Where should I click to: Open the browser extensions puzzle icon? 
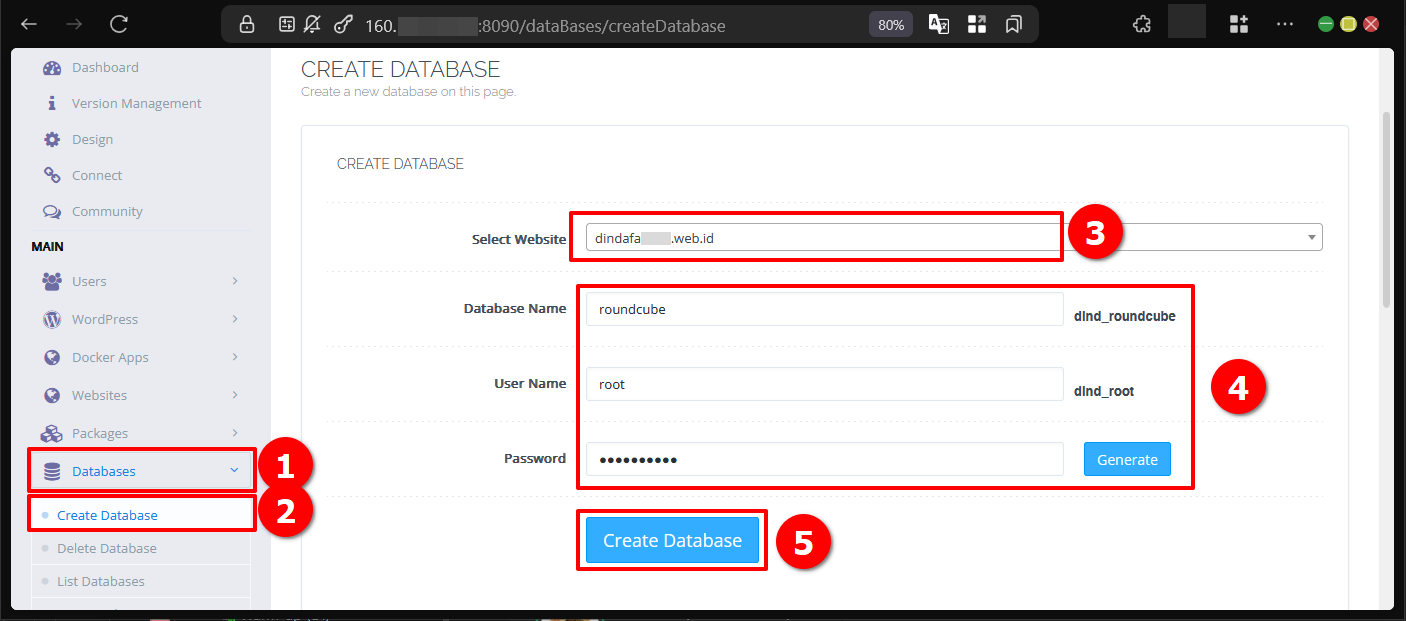[1141, 25]
